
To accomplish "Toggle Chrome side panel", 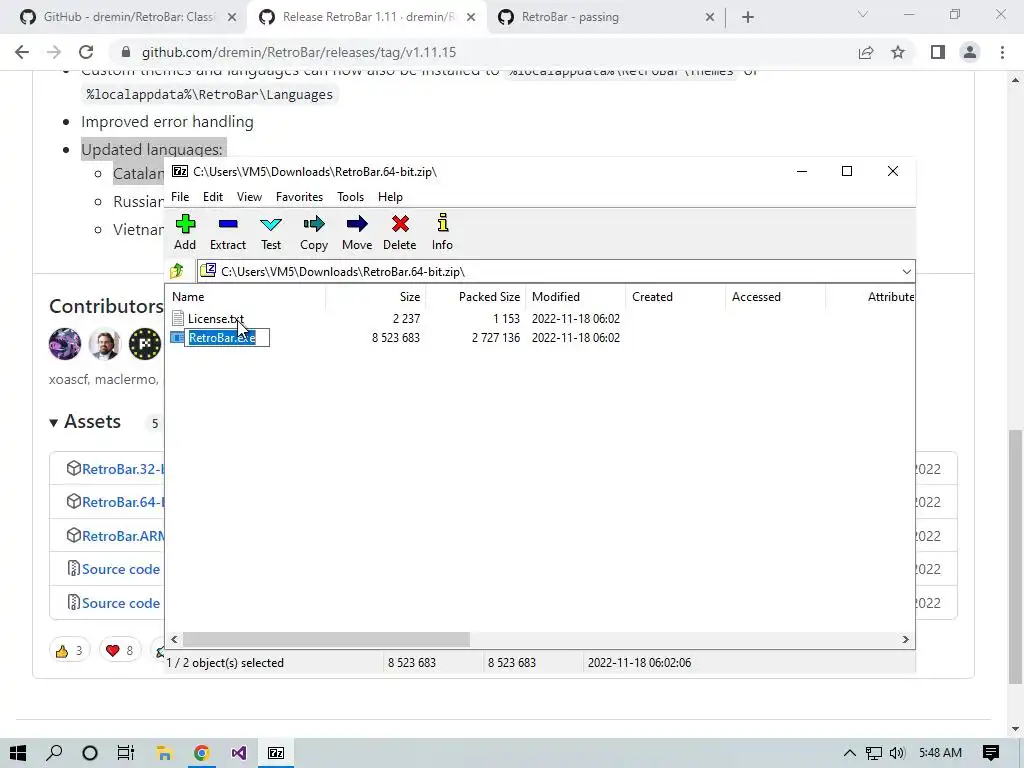I will [x=938, y=52].
